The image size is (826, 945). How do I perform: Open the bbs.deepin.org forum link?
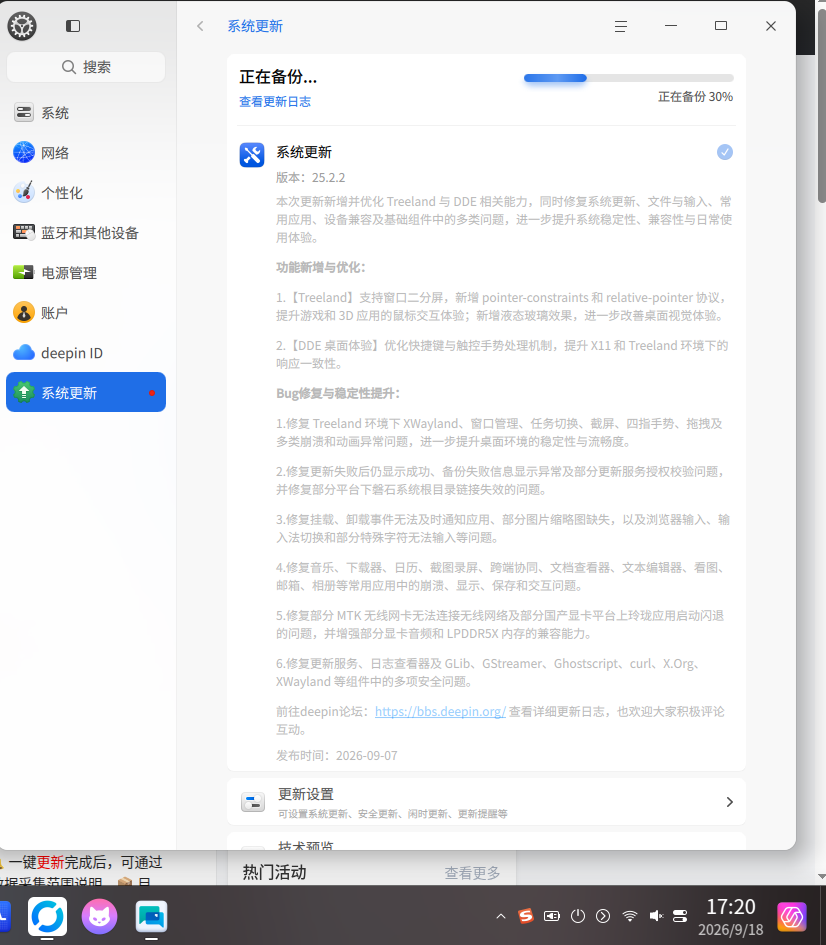[x=440, y=712]
